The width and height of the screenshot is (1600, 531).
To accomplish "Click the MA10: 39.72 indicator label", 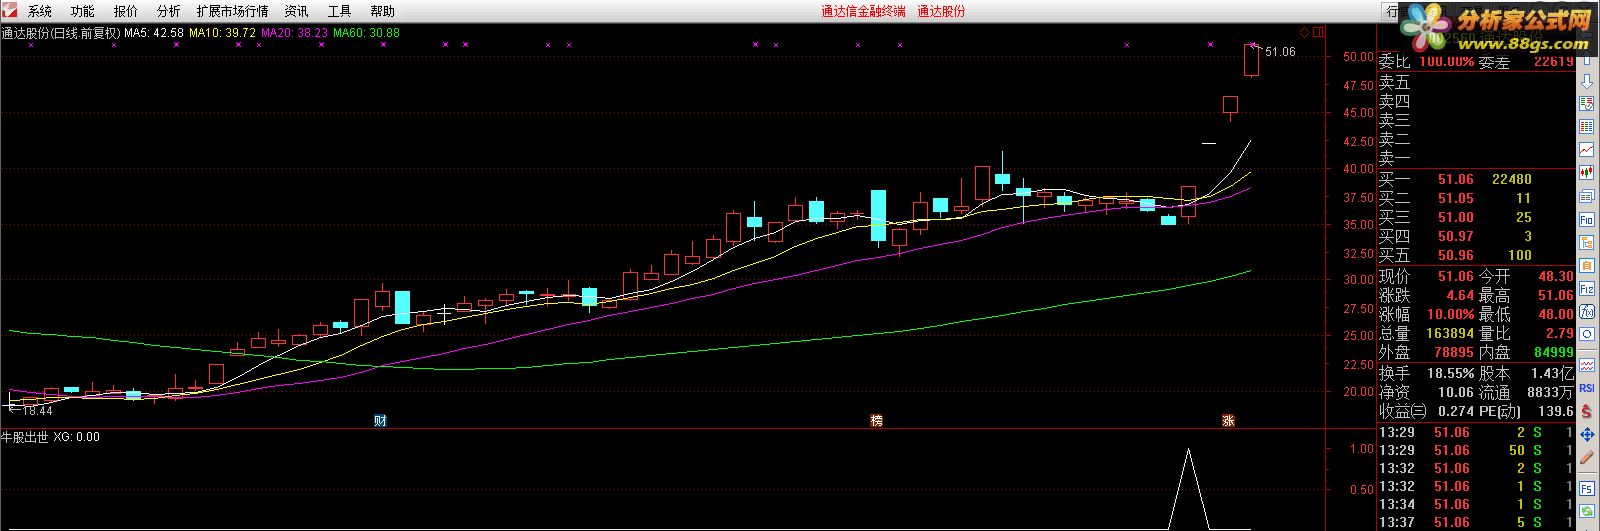I will pyautogui.click(x=223, y=33).
